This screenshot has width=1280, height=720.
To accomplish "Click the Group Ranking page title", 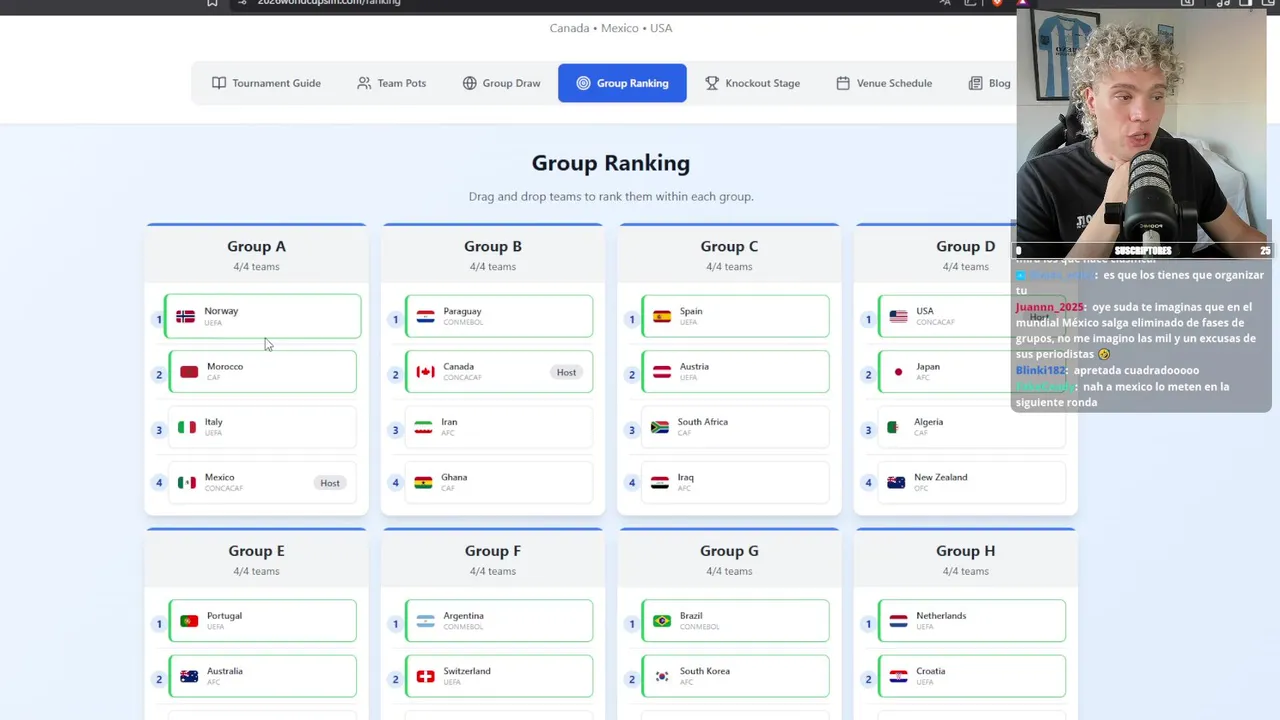I will tap(611, 163).
